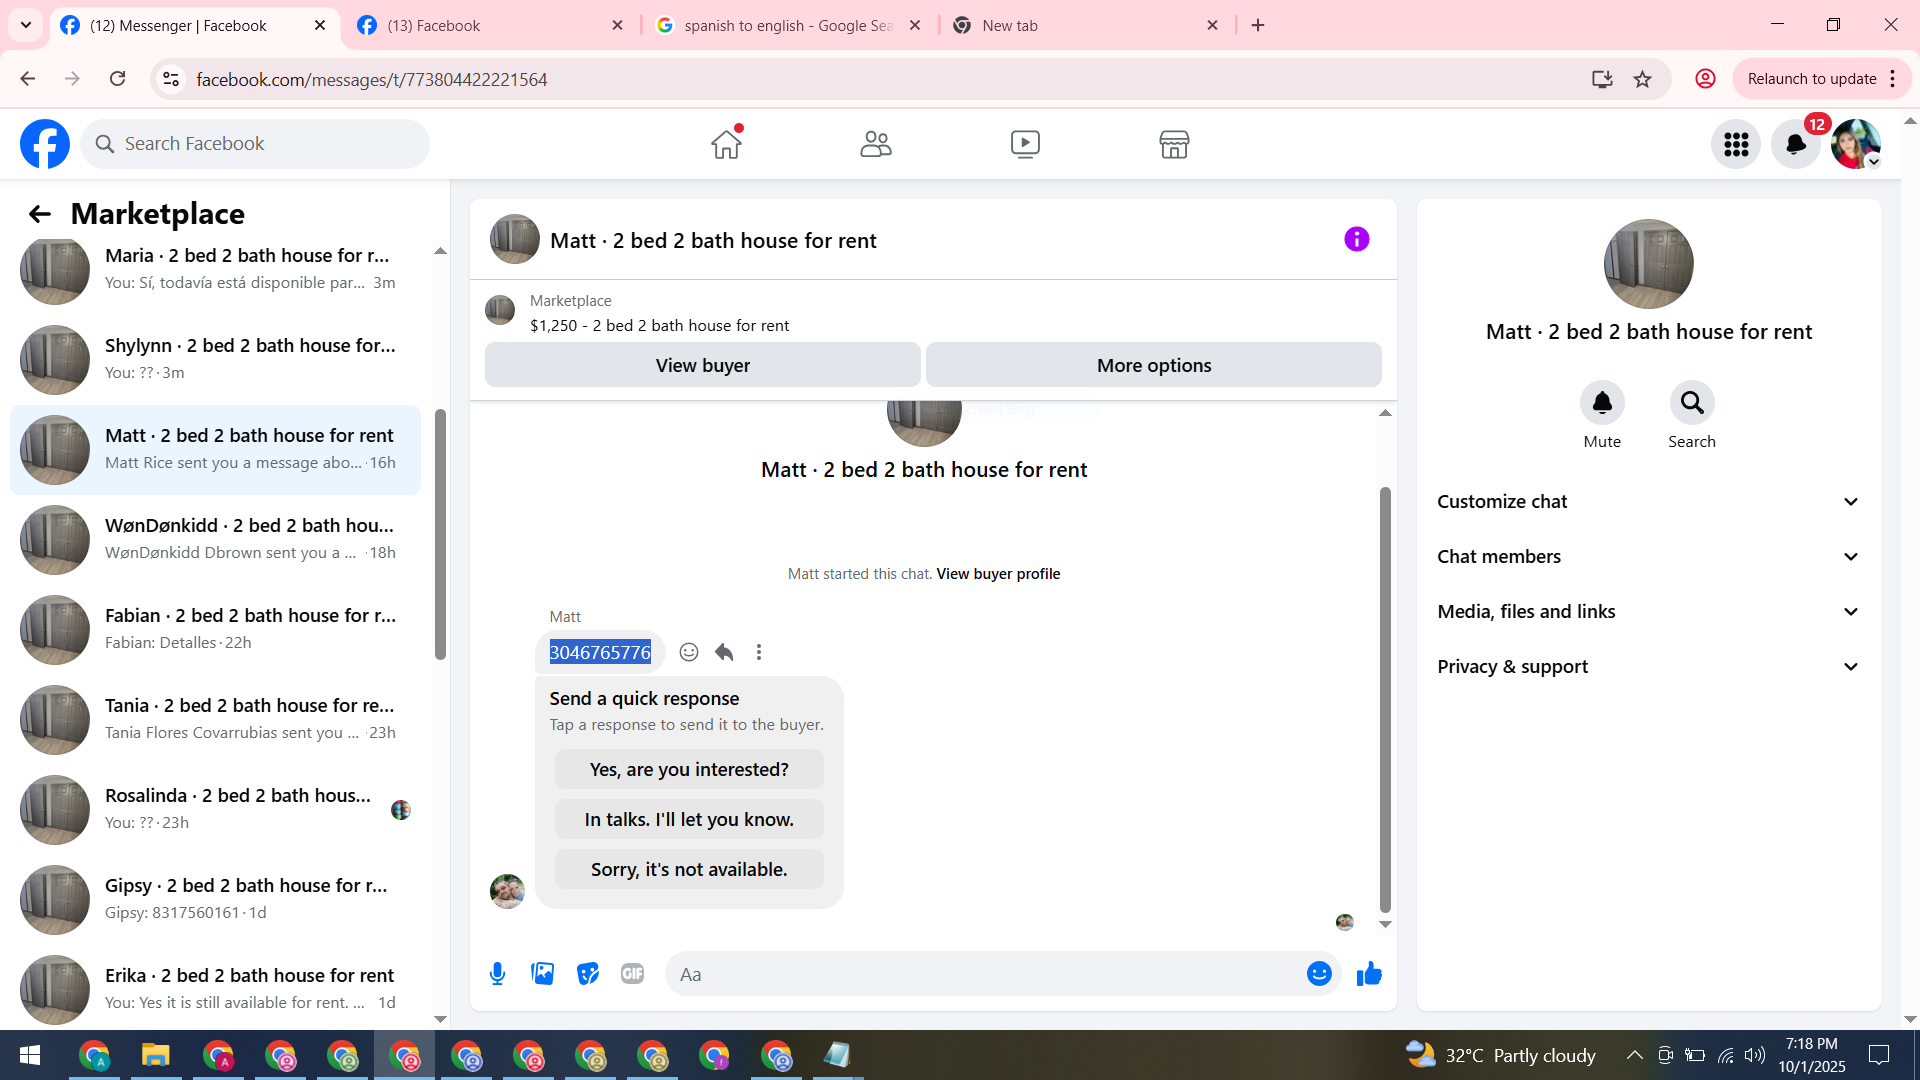Expand Media, files and links section
This screenshot has width=1920, height=1080.
coord(1648,612)
